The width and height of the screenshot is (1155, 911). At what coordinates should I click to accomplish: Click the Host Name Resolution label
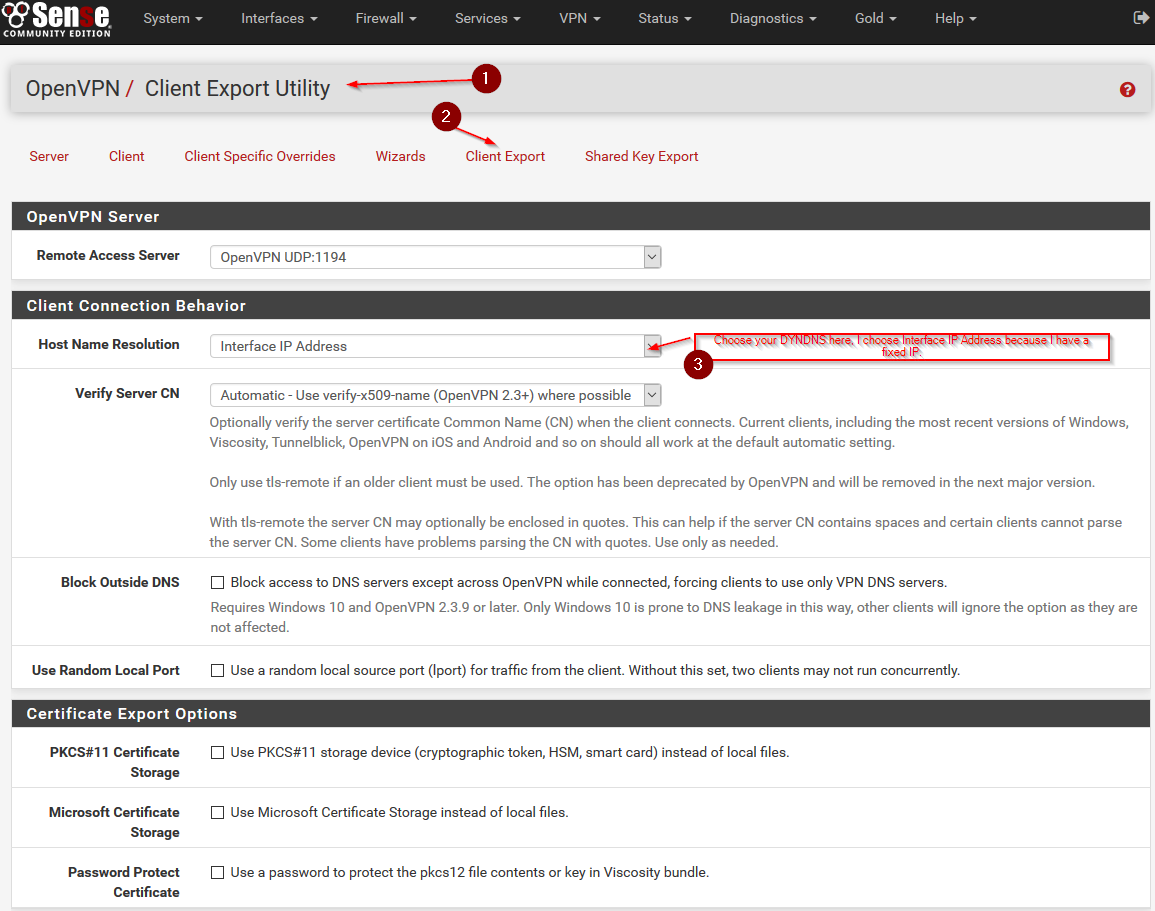(x=109, y=345)
